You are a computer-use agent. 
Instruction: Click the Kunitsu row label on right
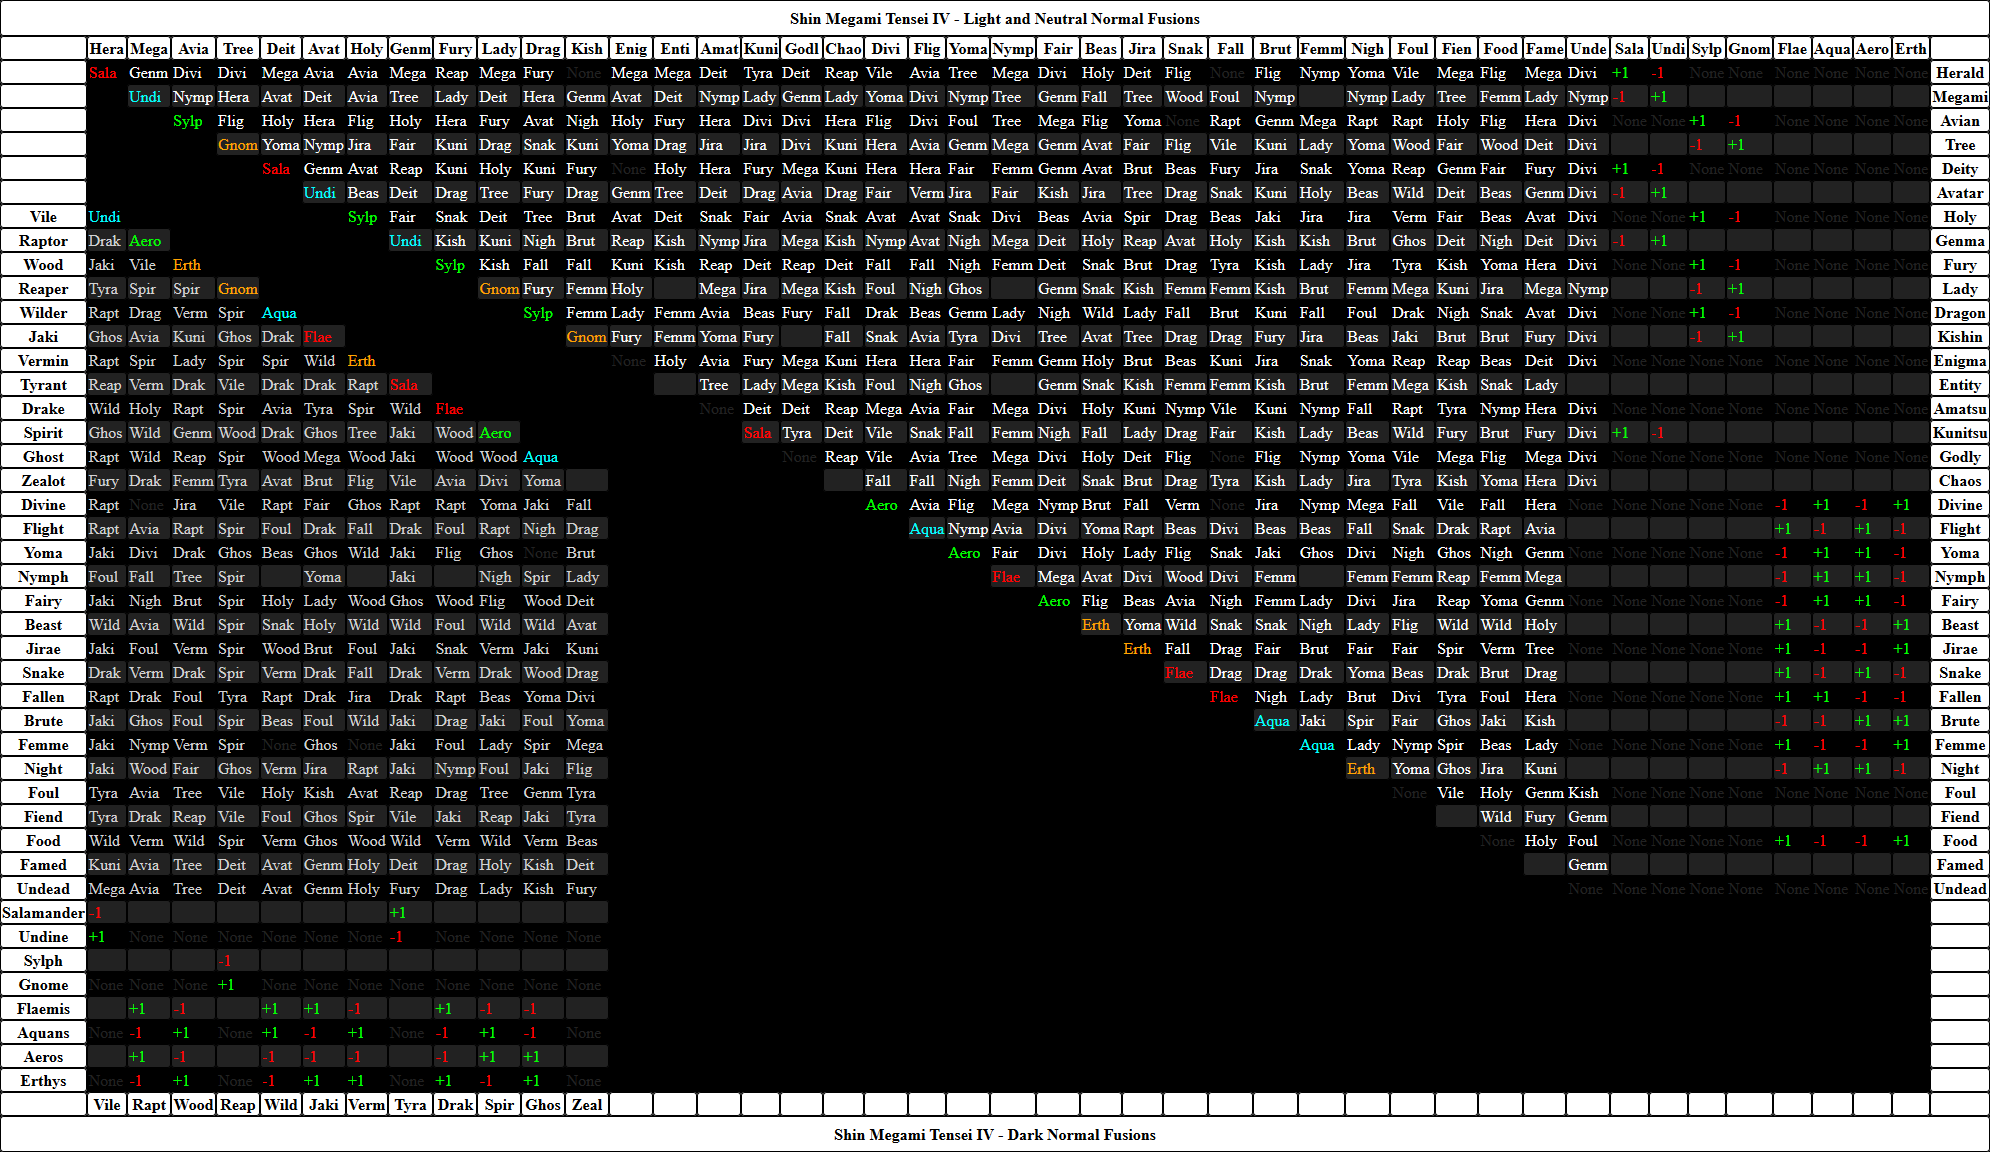(x=1959, y=432)
